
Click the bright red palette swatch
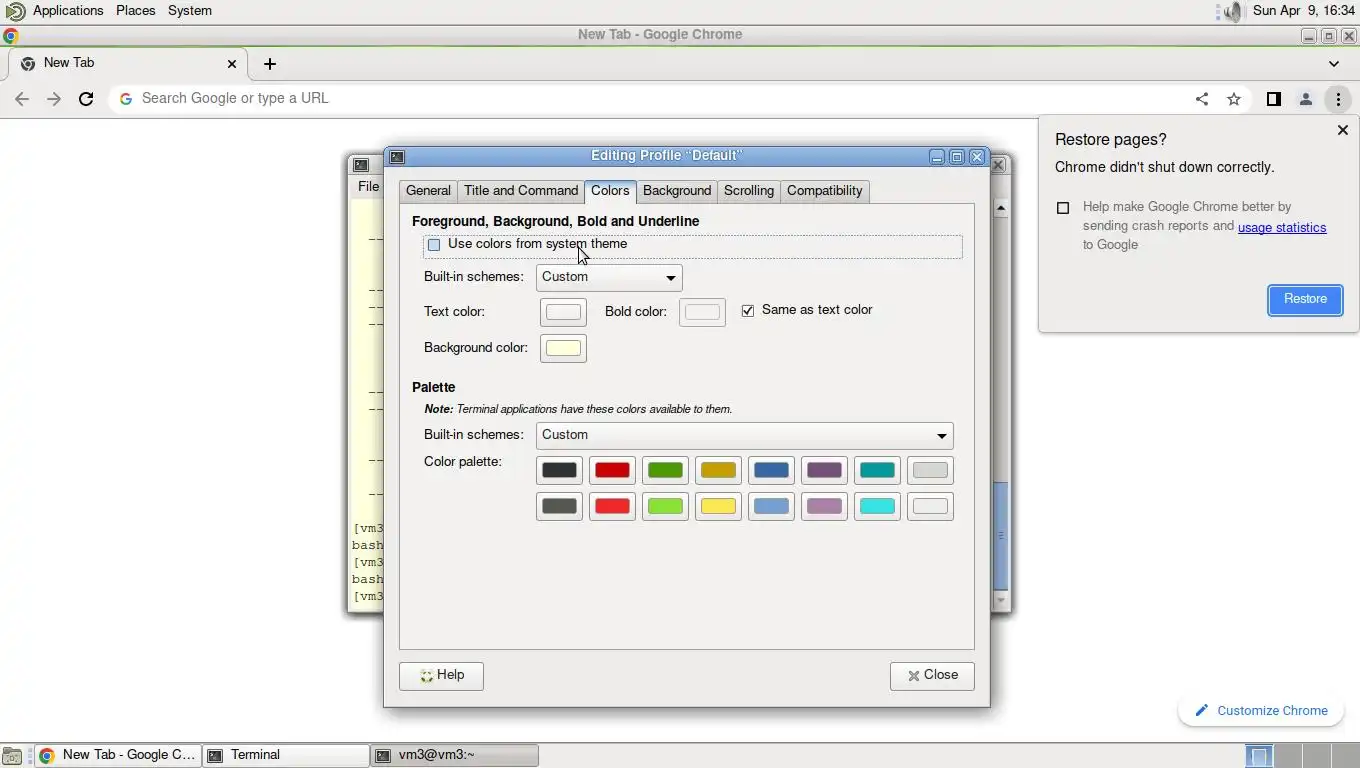[612, 506]
